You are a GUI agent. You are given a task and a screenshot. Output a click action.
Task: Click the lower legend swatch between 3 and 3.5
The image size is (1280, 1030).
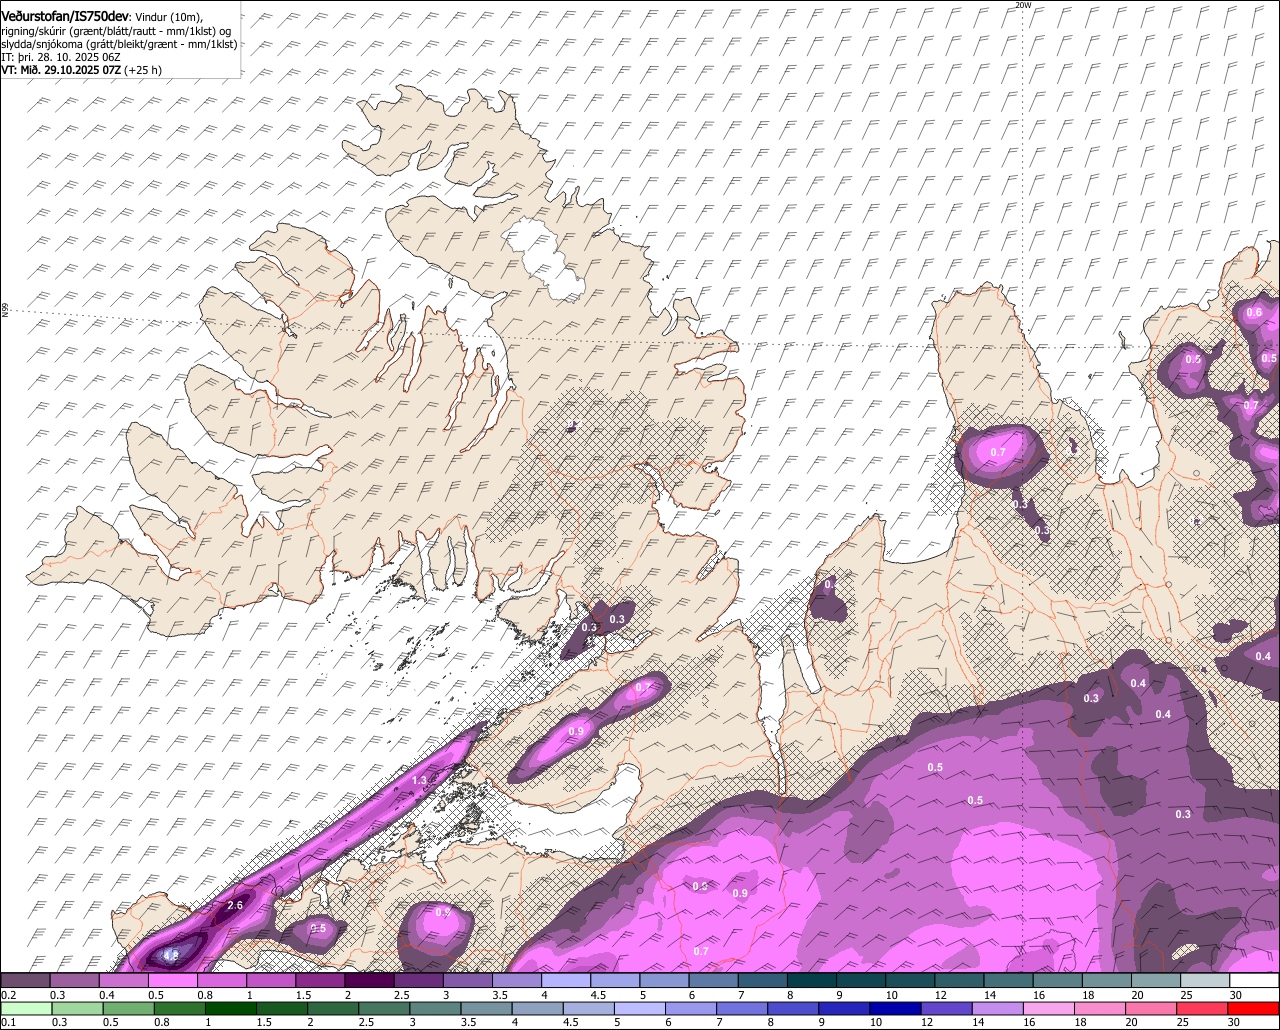435,1008
